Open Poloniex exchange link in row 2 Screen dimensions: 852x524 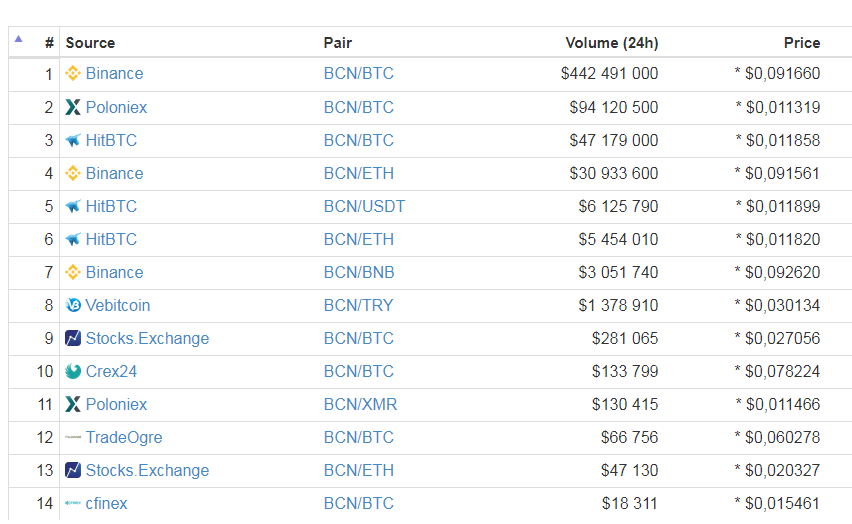[x=116, y=107]
